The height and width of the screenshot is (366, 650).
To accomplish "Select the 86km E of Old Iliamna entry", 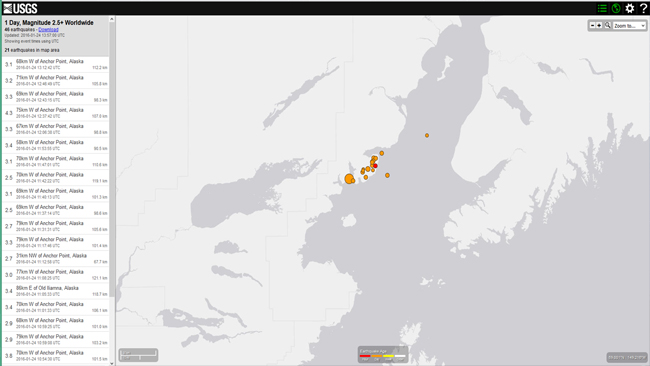I will (56, 291).
